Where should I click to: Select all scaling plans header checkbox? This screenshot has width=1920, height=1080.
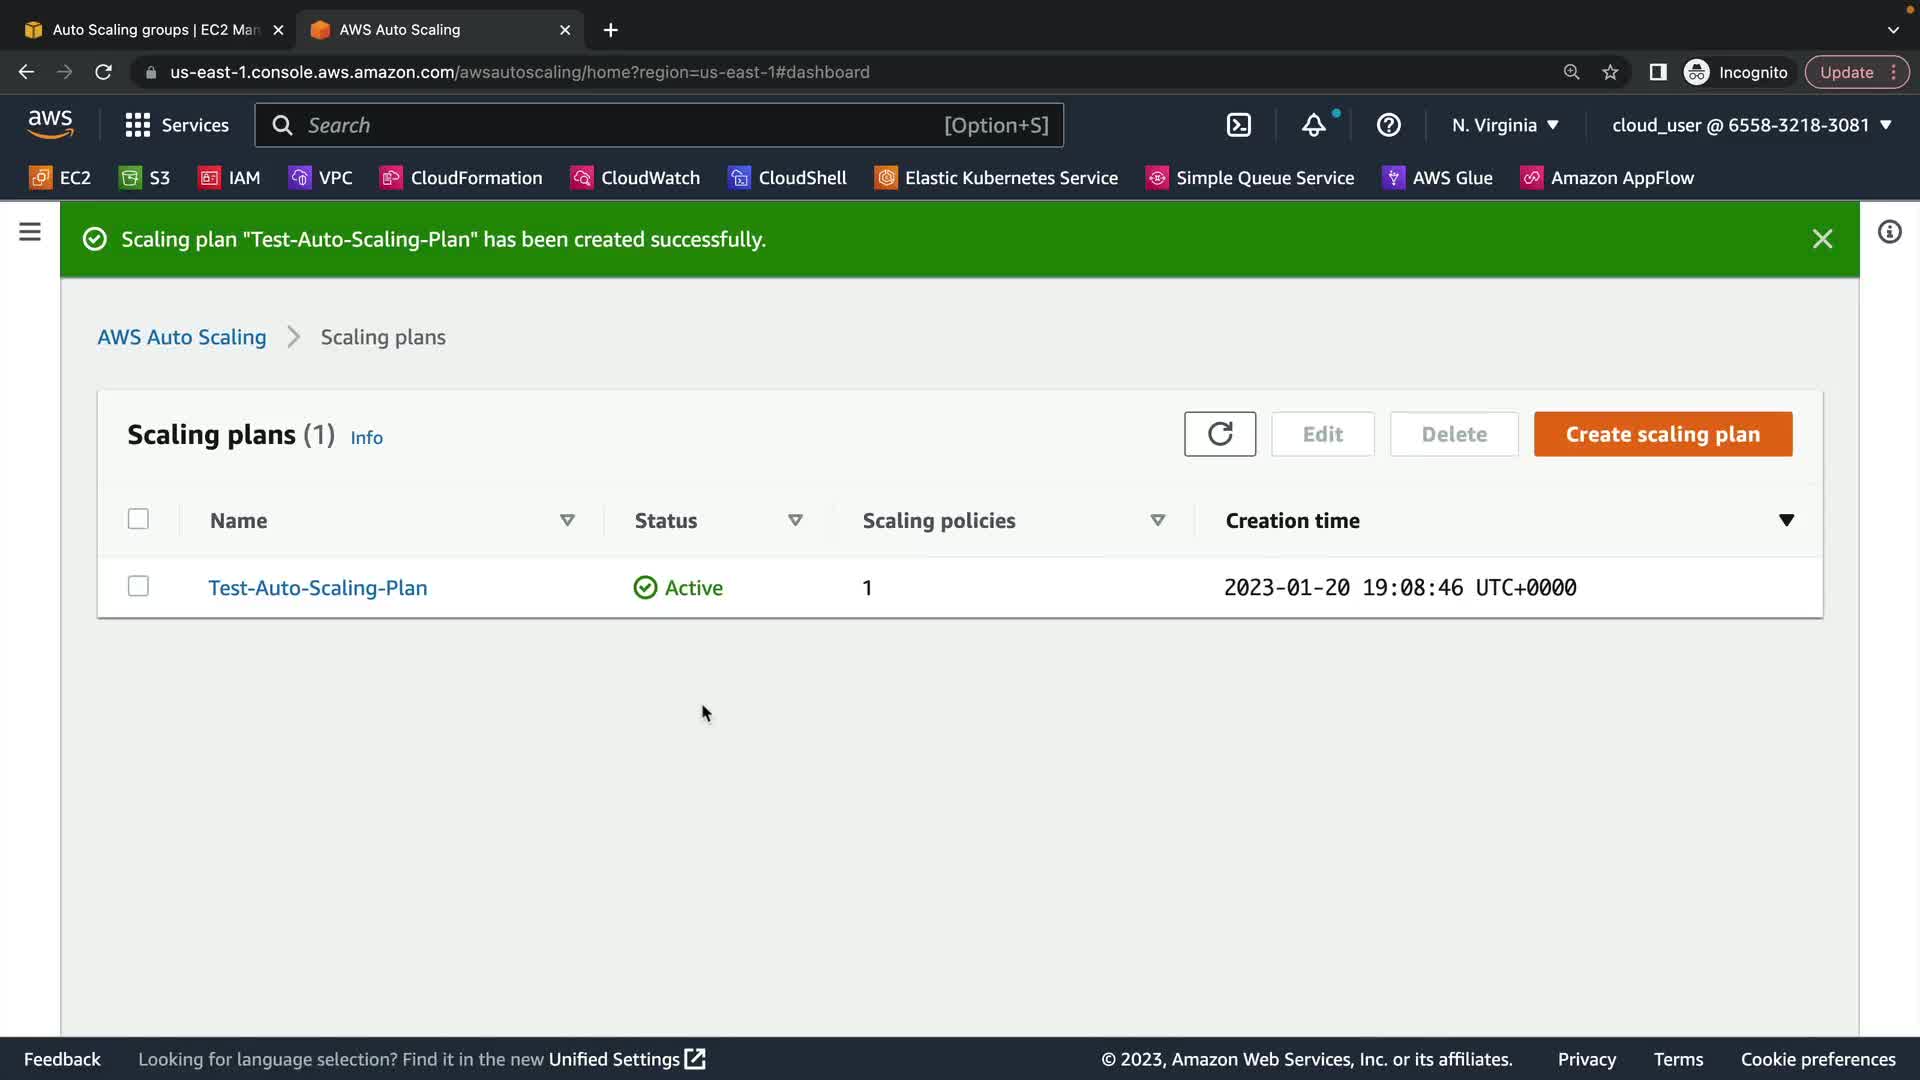138,519
